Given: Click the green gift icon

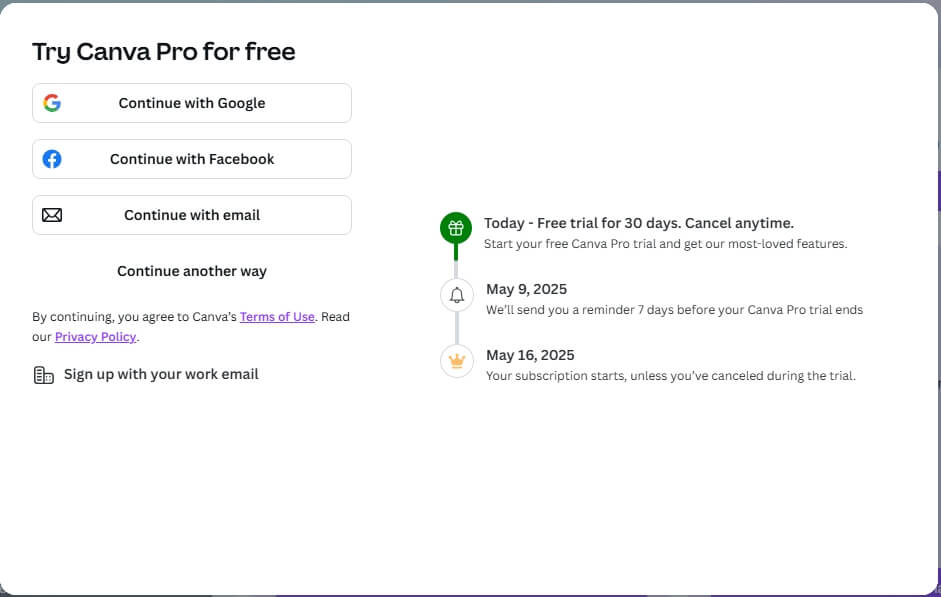Looking at the screenshot, I should click(x=456, y=228).
